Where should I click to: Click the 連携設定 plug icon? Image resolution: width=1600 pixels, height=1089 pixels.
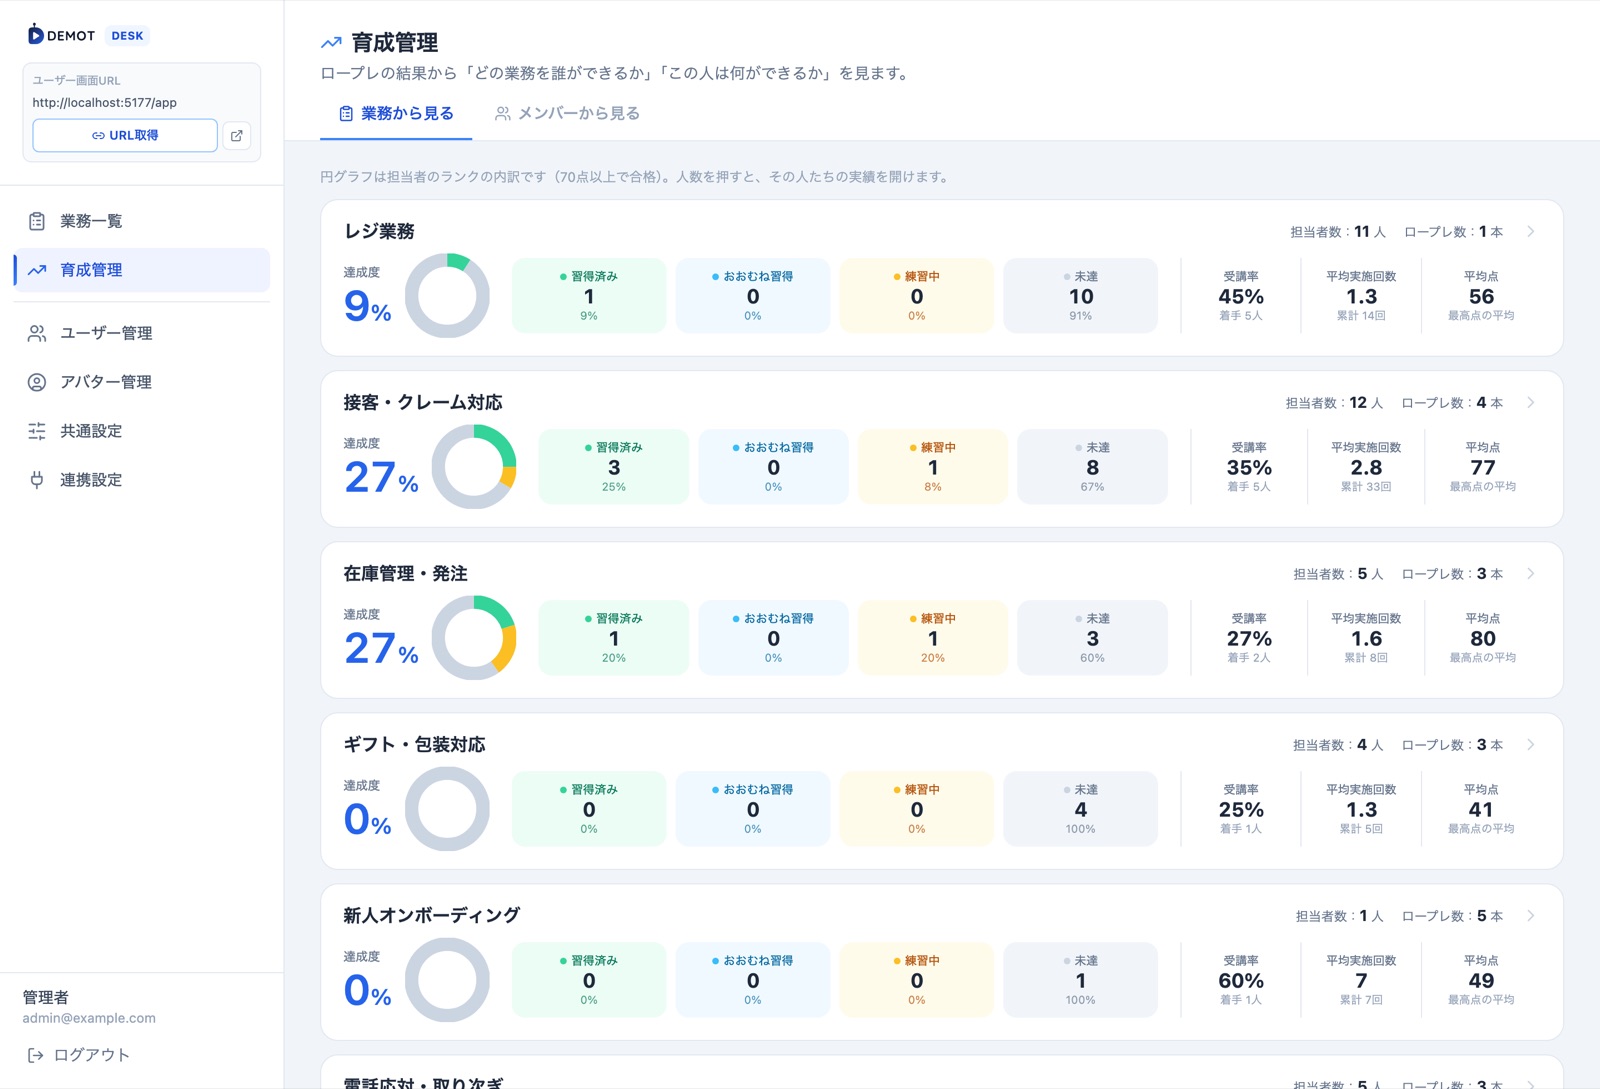tap(37, 480)
